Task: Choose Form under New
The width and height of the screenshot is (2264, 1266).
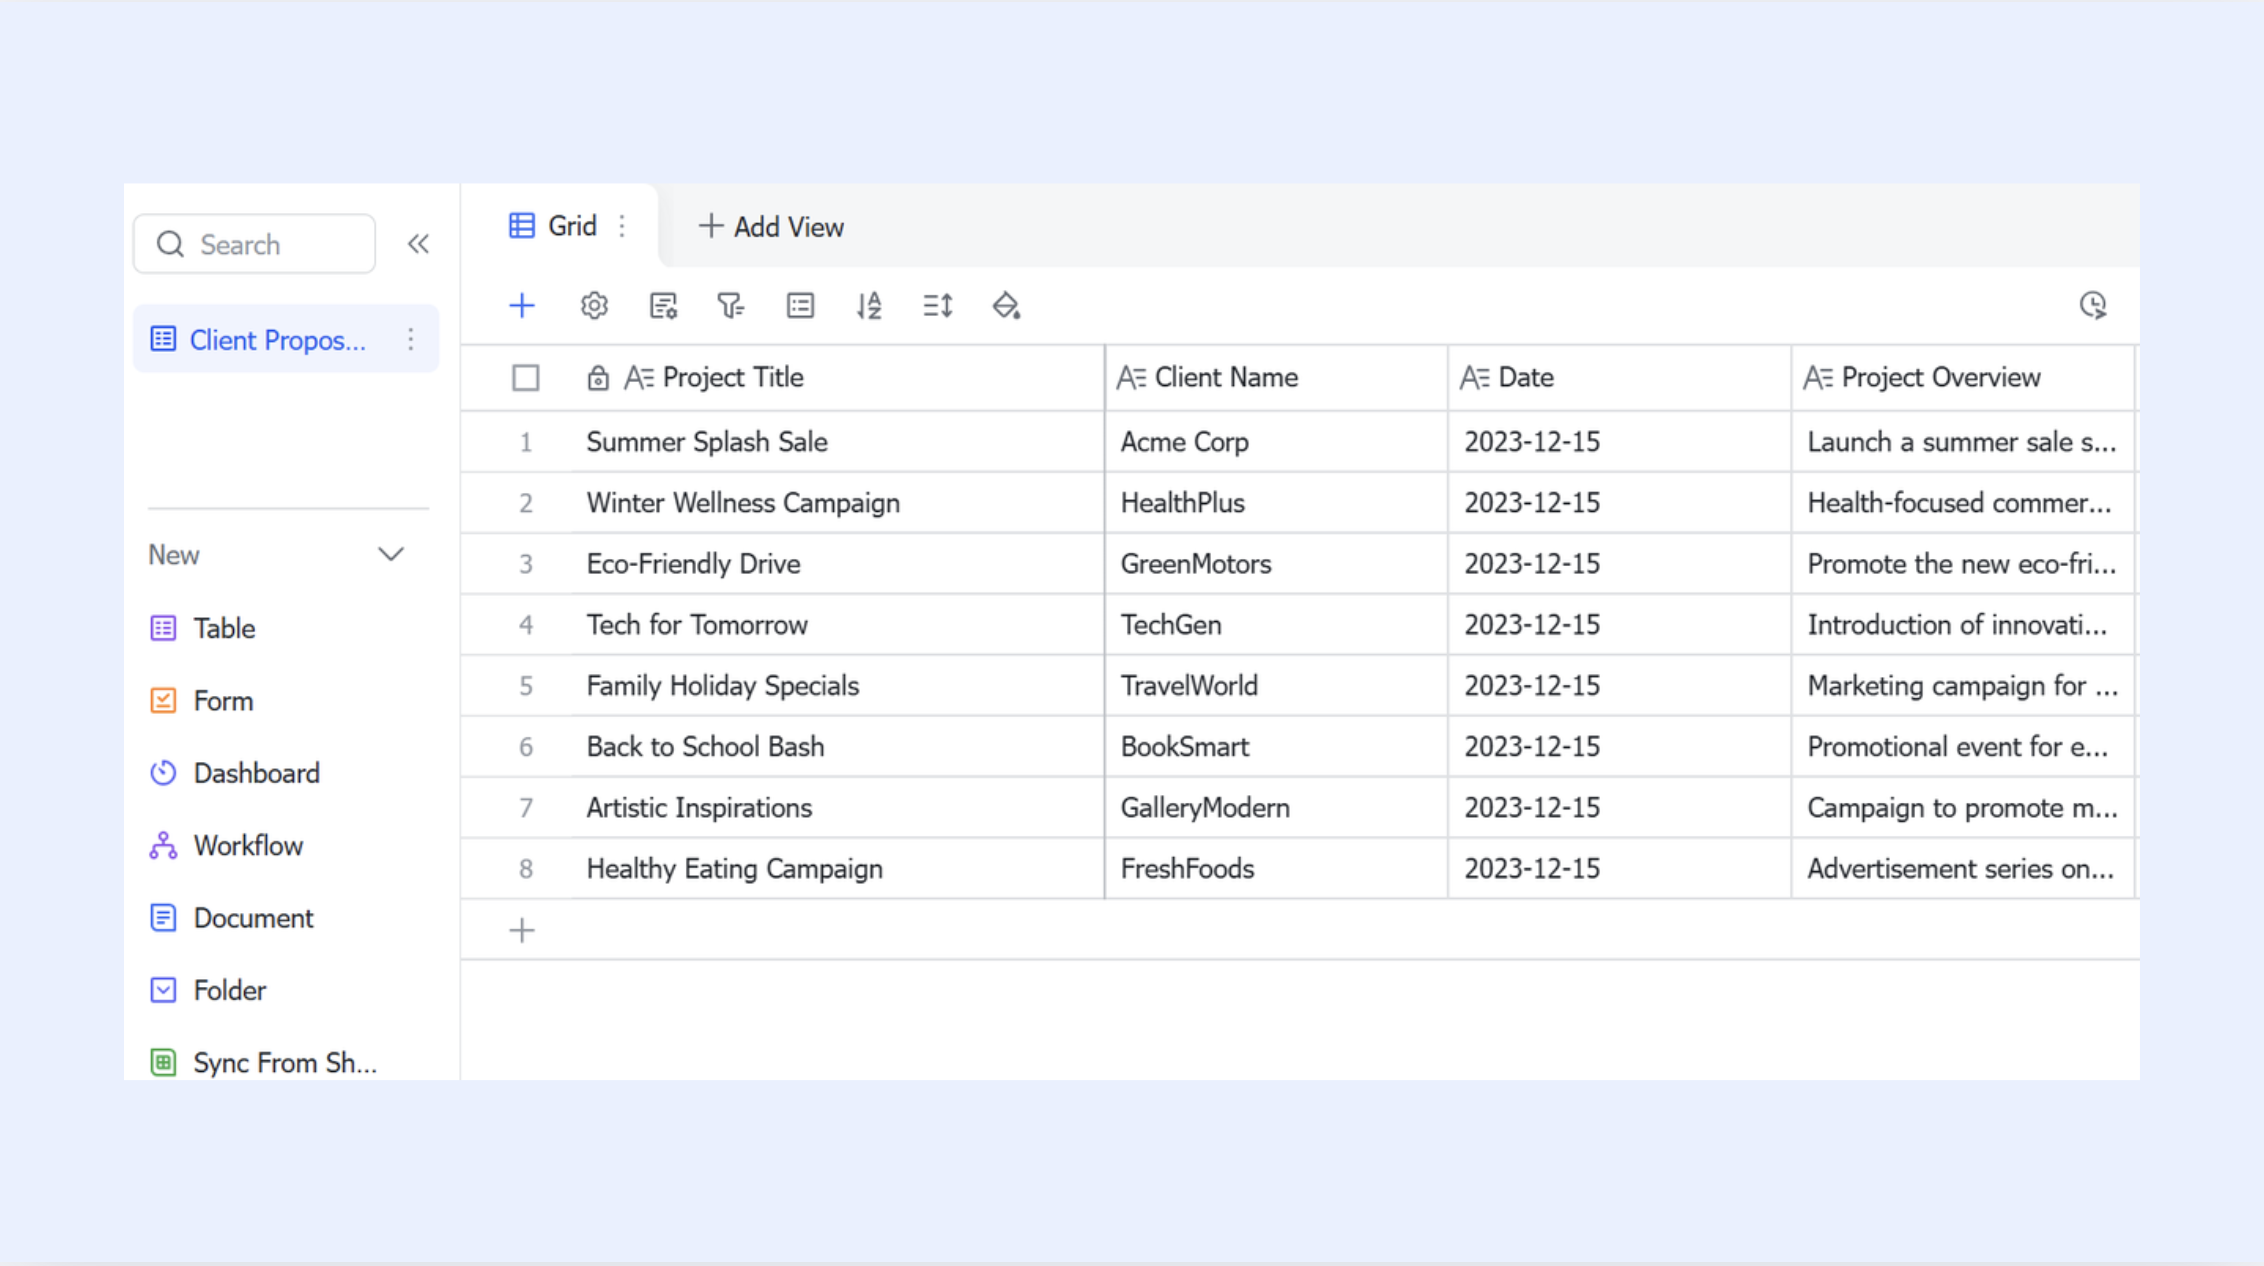Action: coord(223,700)
